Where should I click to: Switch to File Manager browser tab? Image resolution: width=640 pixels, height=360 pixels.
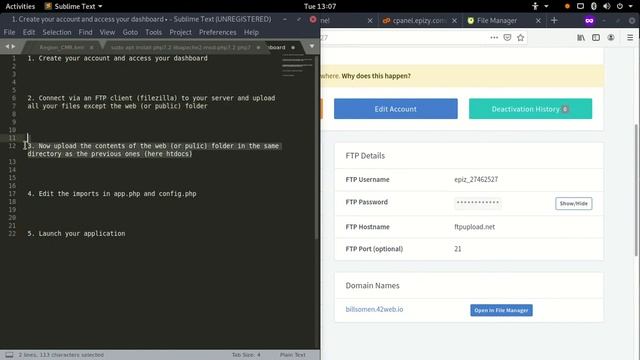point(497,20)
